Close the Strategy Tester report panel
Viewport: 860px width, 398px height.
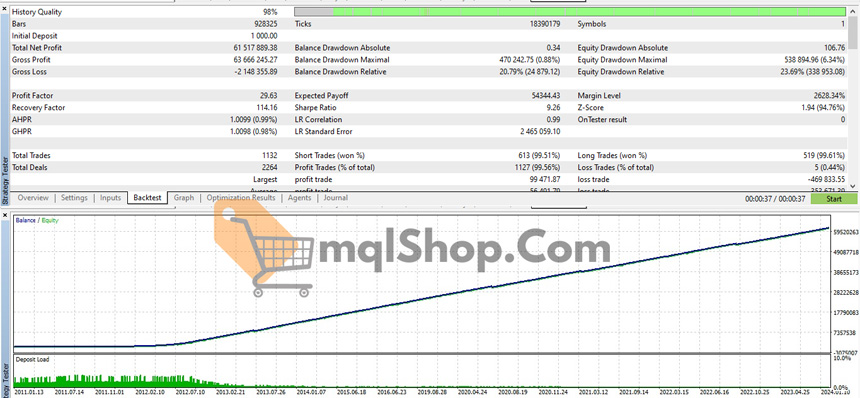click(4, 9)
